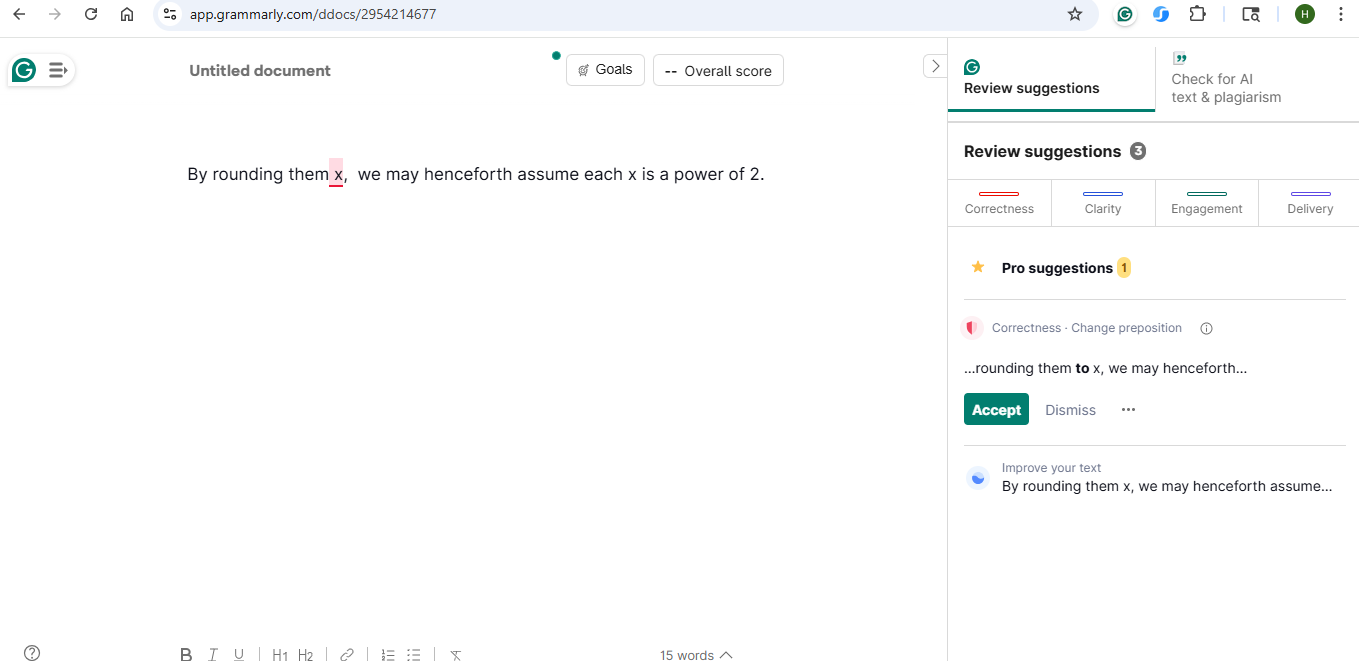Apply Heading 1 style
The width and height of the screenshot is (1359, 661).
tap(280, 655)
